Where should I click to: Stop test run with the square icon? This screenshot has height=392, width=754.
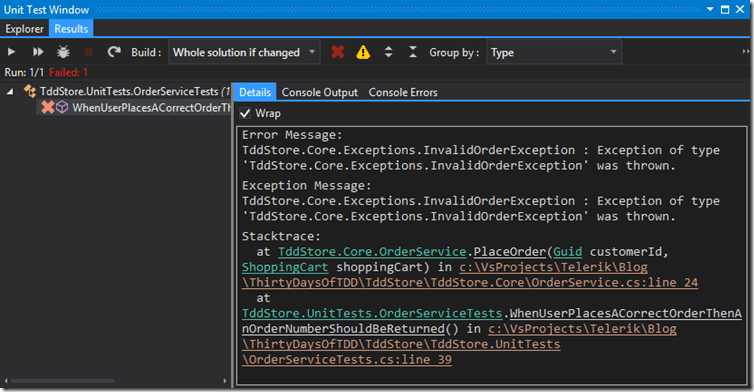pyautogui.click(x=88, y=52)
